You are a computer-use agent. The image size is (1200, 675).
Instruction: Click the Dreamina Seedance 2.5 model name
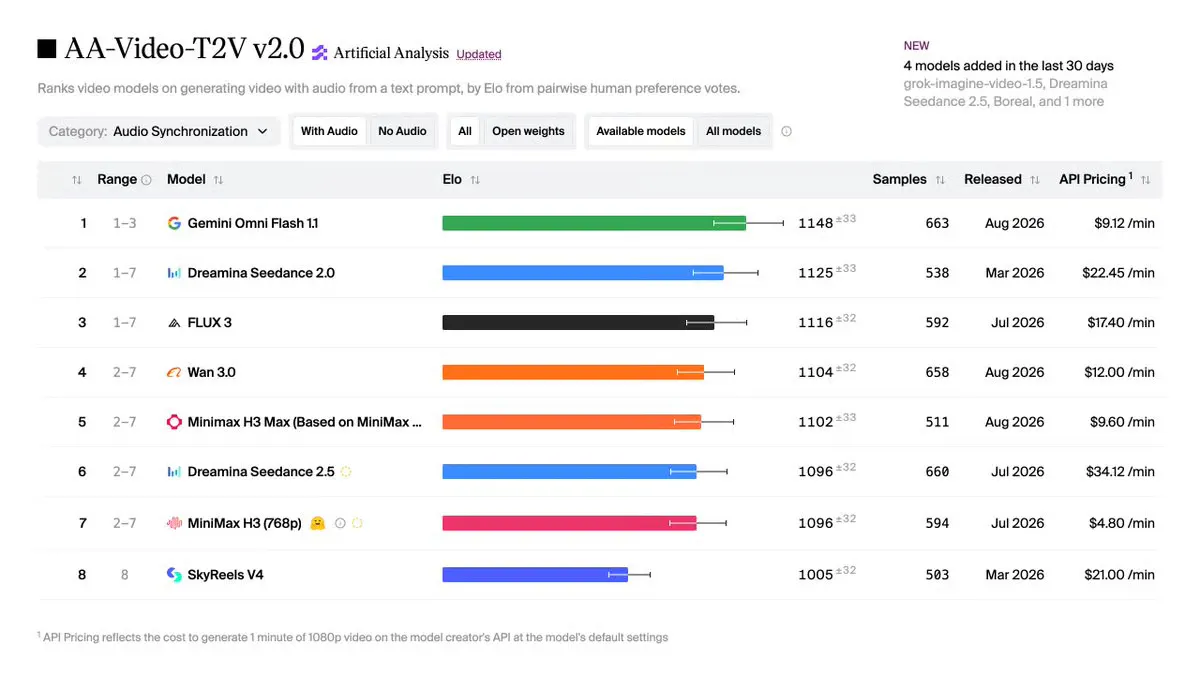click(261, 472)
